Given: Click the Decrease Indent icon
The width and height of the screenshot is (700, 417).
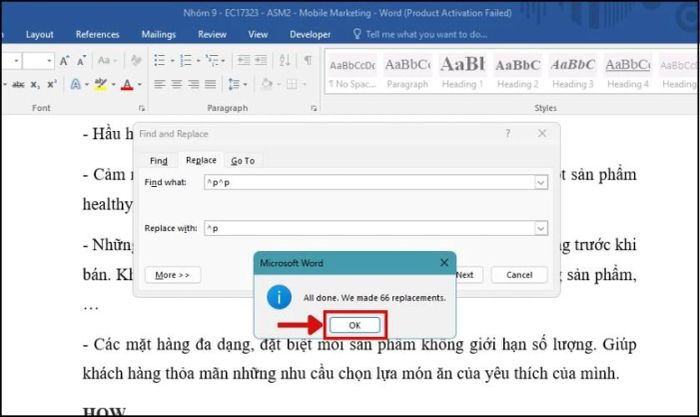Looking at the screenshot, I should (243, 60).
